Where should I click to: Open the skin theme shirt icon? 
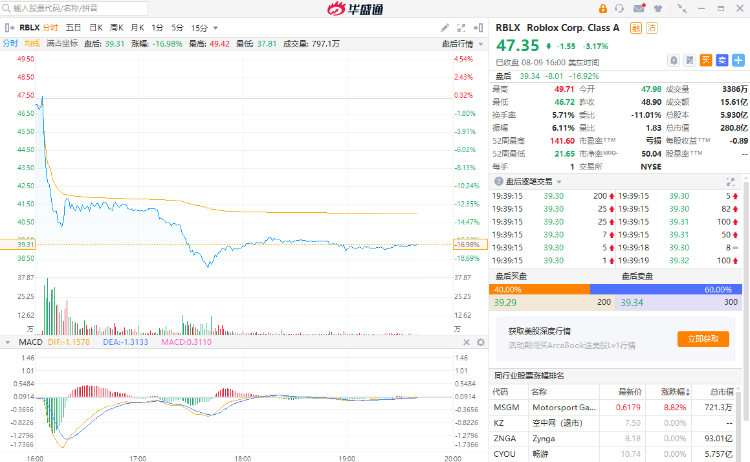(658, 8)
